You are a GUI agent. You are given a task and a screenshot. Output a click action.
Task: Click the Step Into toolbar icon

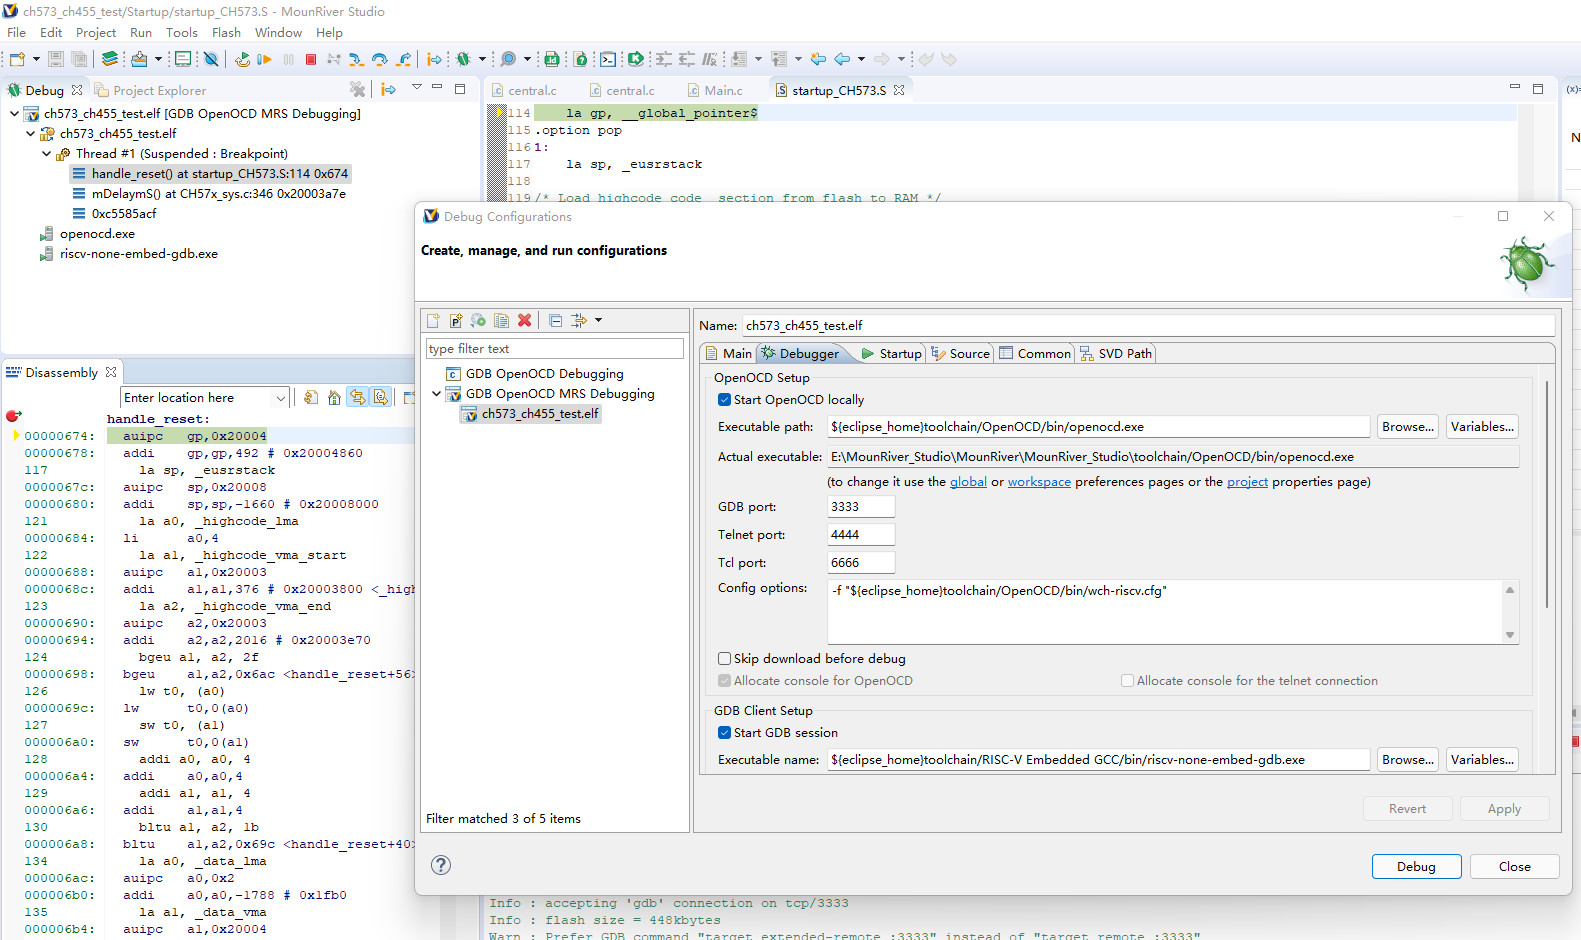[x=357, y=59]
